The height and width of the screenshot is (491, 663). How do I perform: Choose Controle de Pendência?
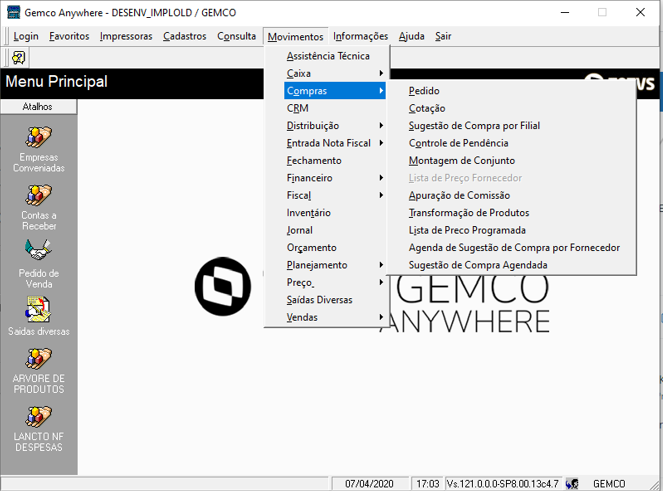[x=511, y=143]
